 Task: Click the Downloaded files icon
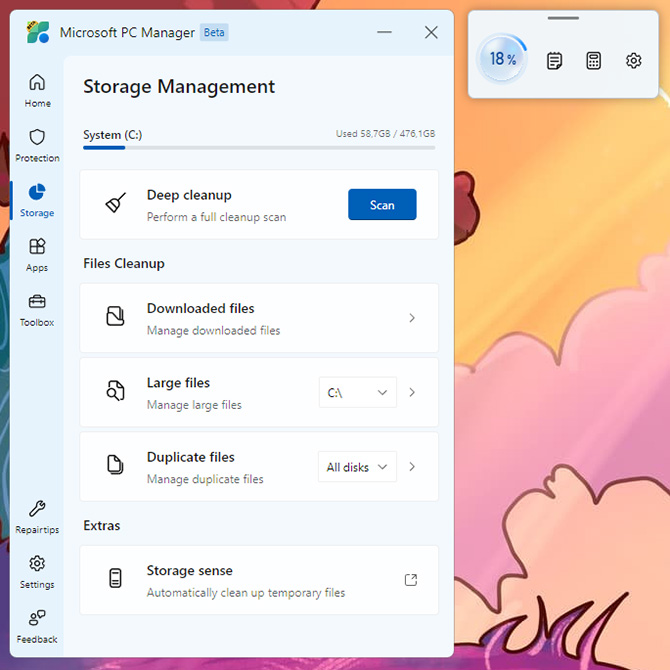pos(115,316)
